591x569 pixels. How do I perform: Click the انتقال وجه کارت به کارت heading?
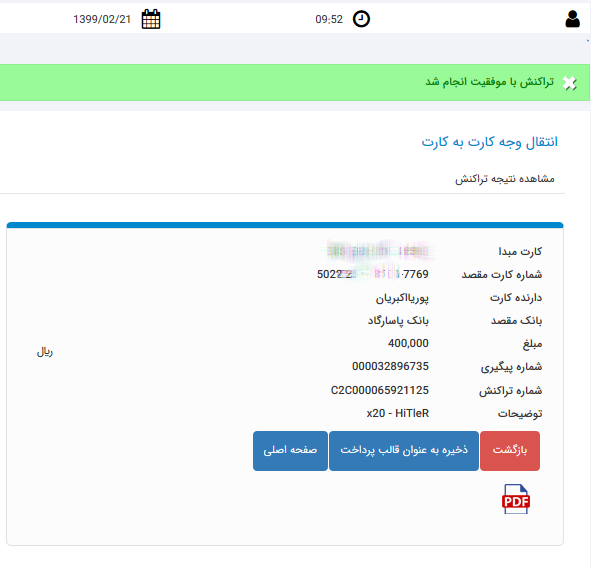[489, 142]
